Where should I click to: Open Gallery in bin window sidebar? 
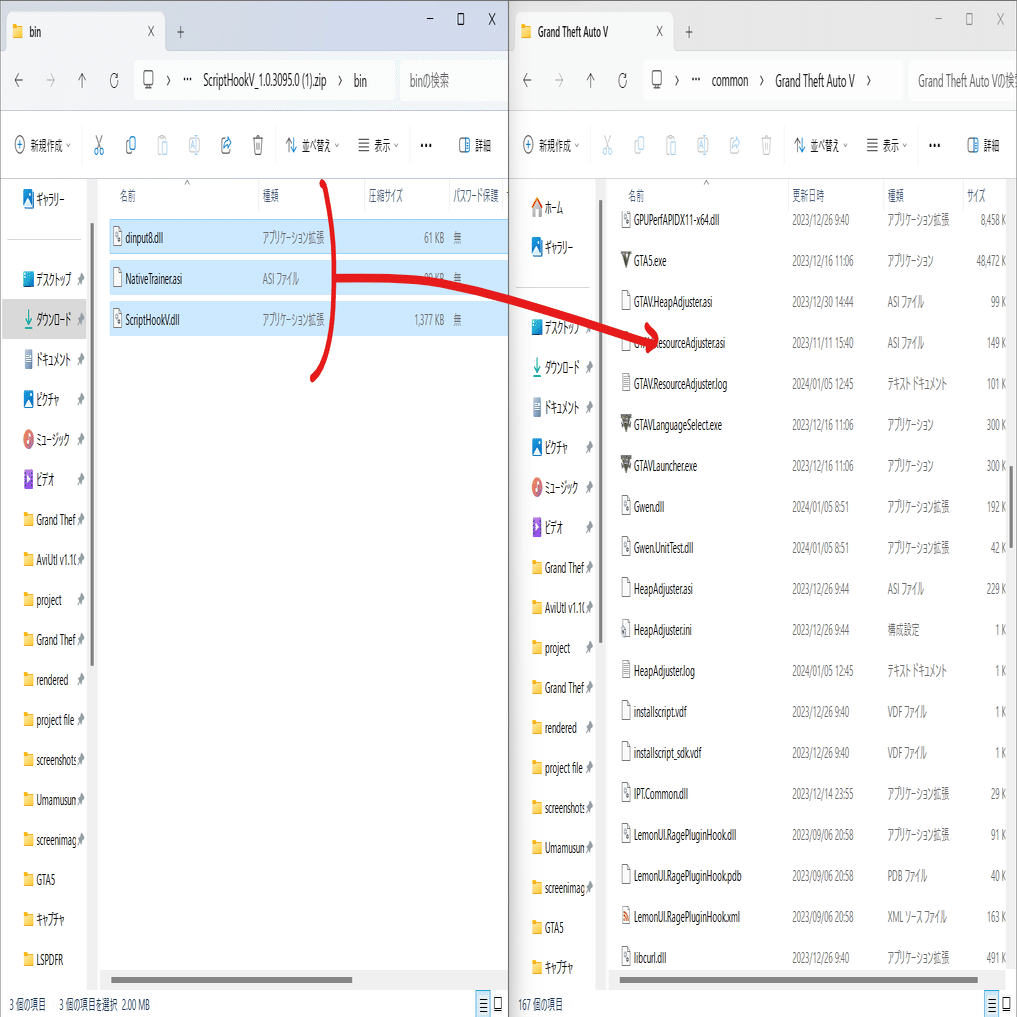point(45,199)
